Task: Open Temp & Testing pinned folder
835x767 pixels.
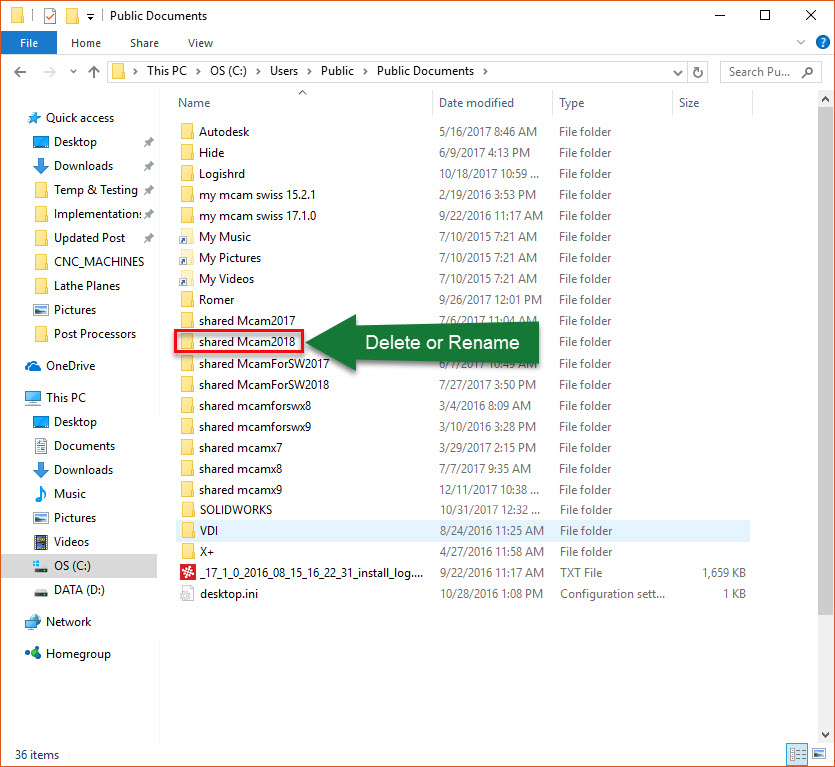Action: tap(96, 190)
